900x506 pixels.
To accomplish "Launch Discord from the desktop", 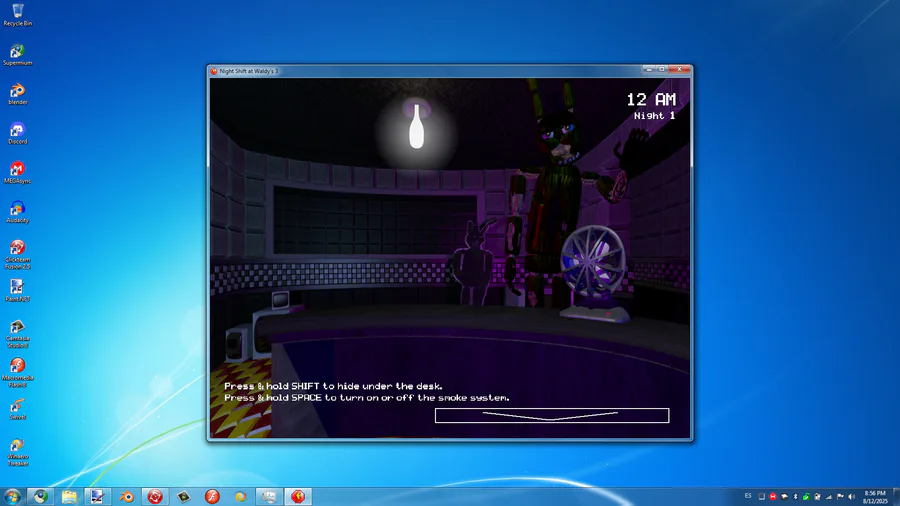I will click(x=18, y=134).
